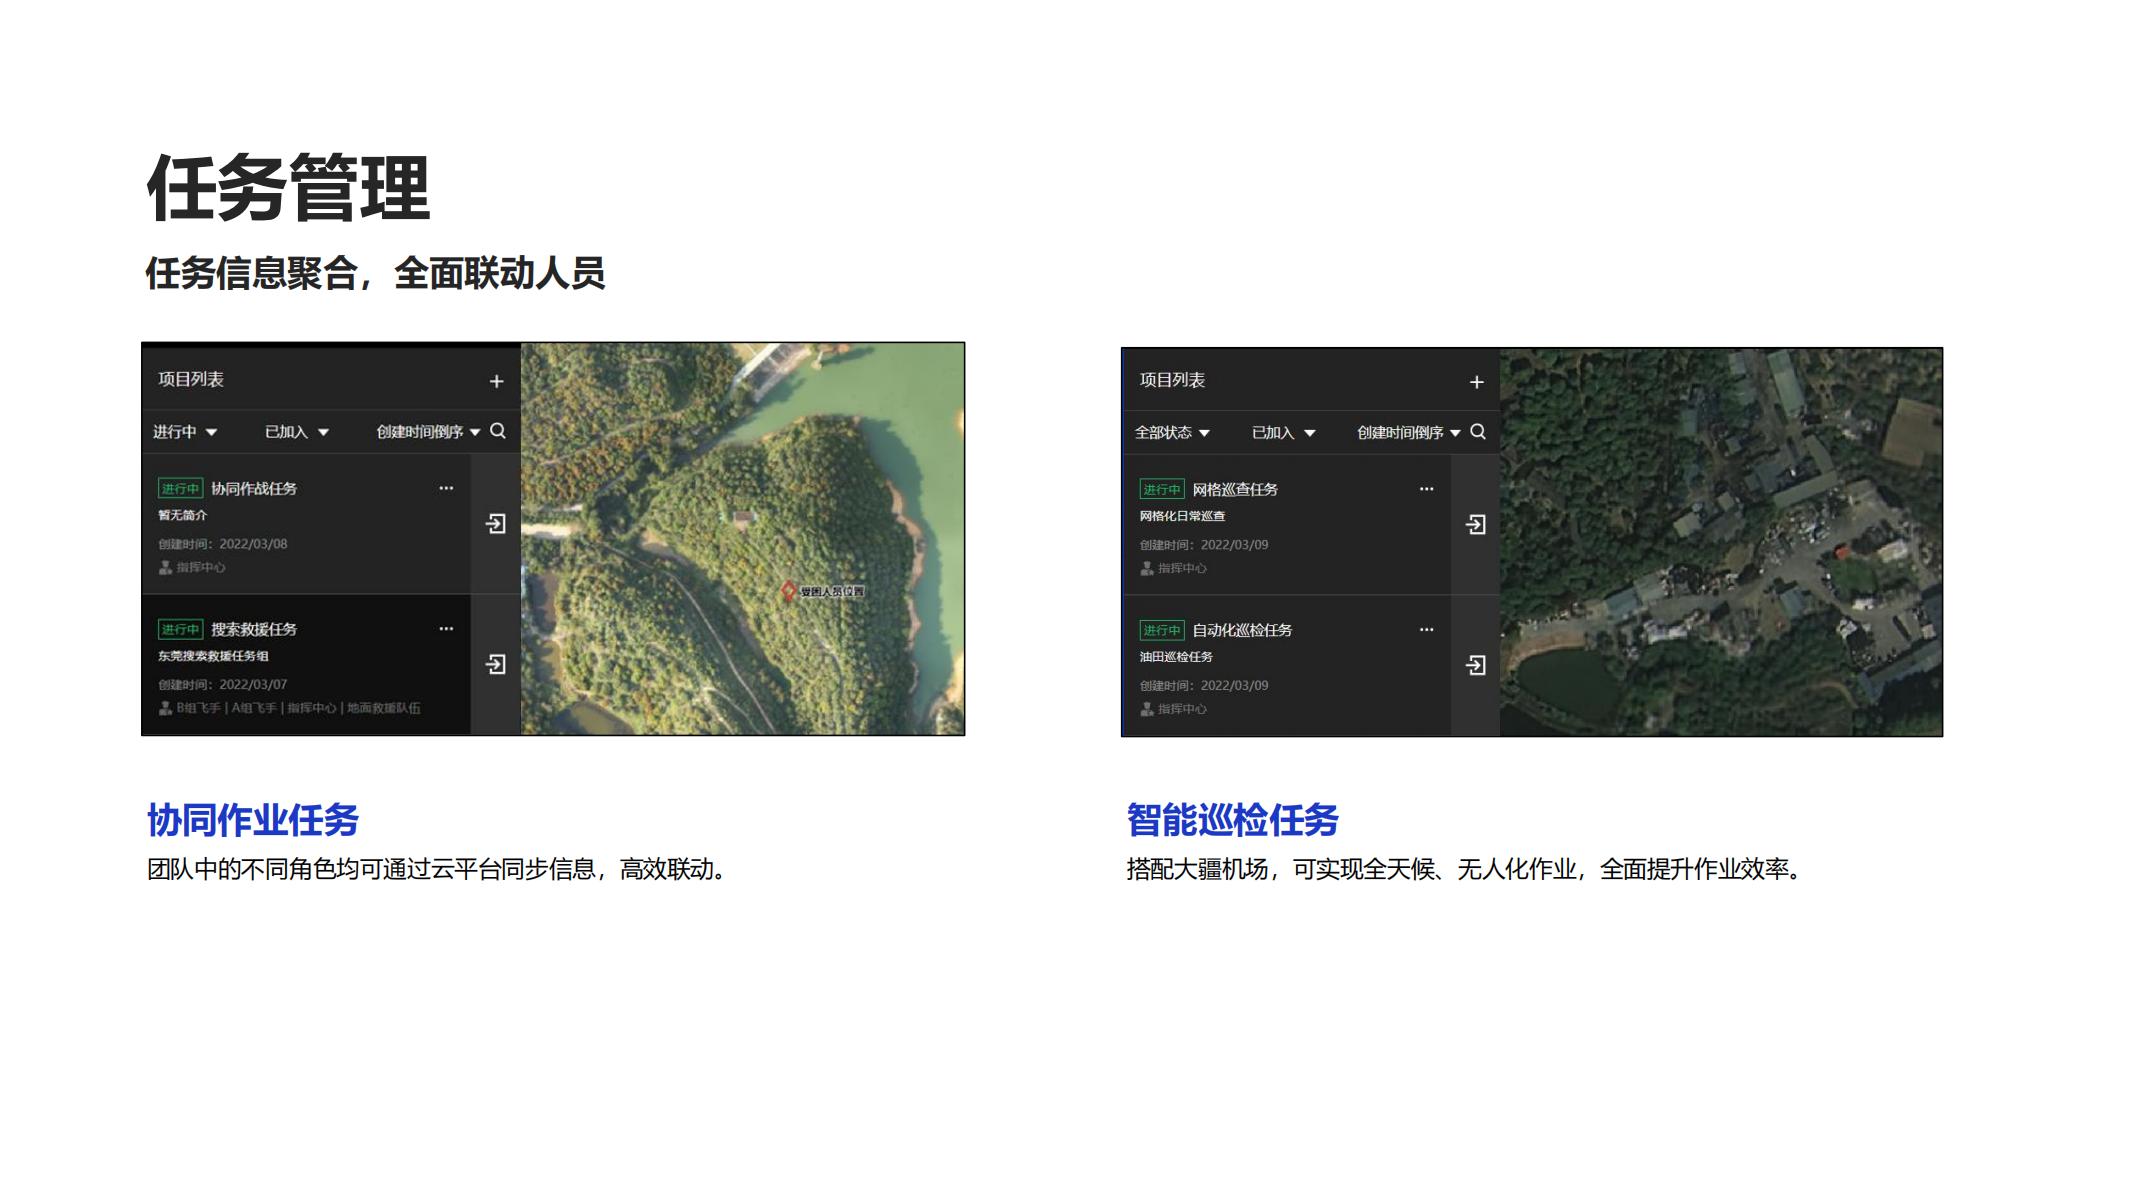The width and height of the screenshot is (2133, 1200).
Task: Open more options for 网格巡查任务
Action: (1426, 489)
